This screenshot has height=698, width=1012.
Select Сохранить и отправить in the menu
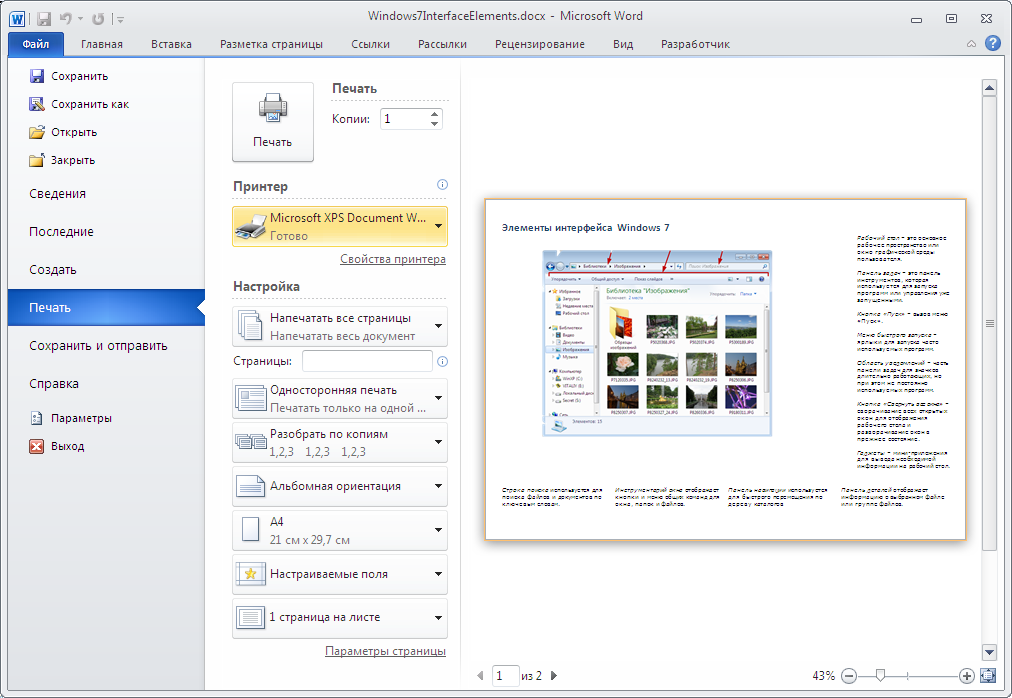point(106,346)
